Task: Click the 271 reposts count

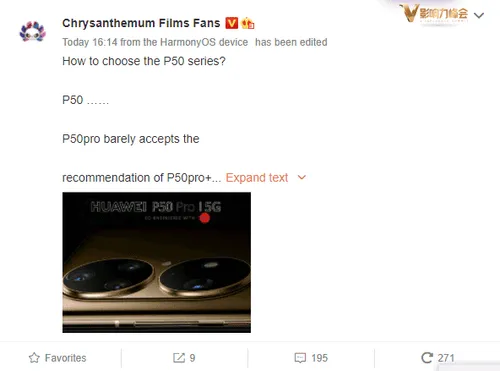Action: click(x=446, y=358)
